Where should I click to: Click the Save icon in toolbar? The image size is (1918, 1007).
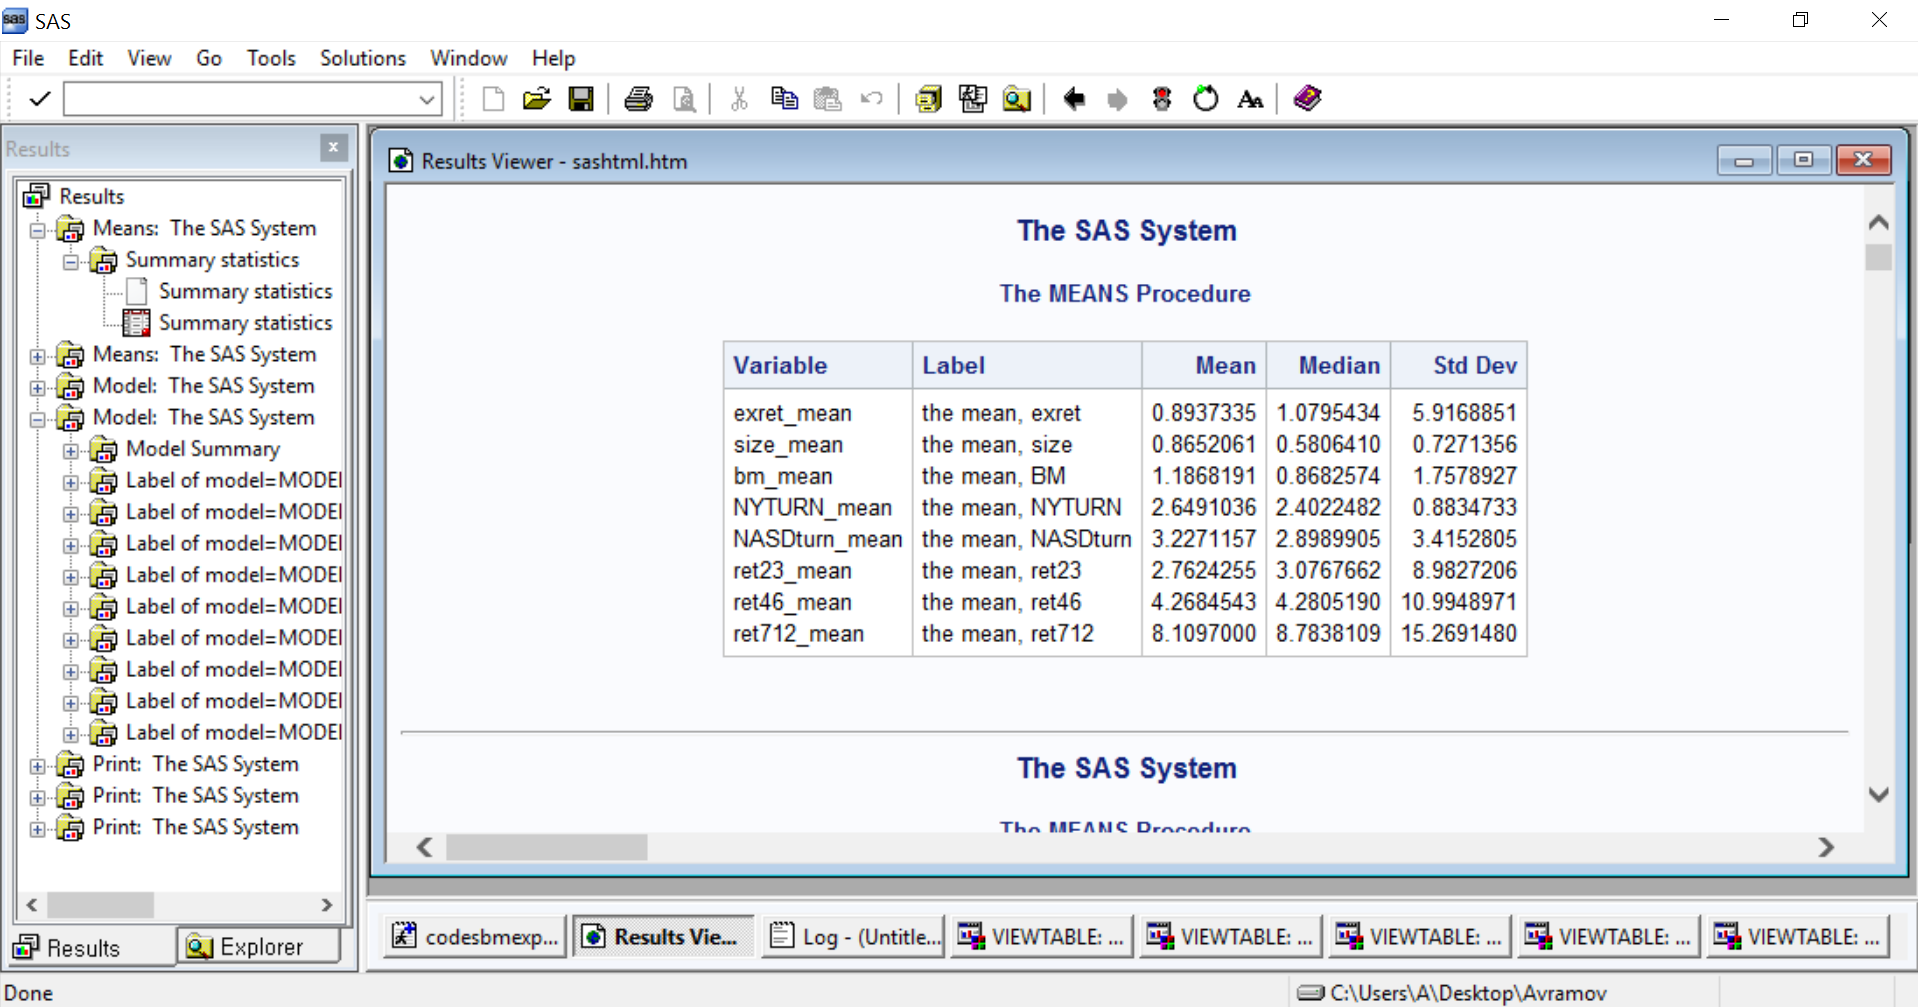click(581, 99)
